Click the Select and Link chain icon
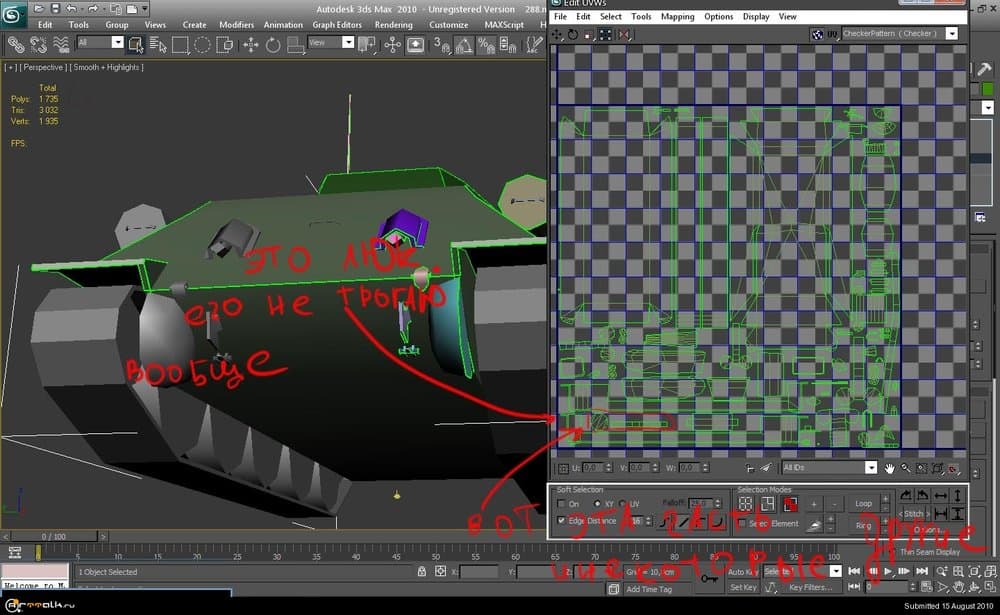 pyautogui.click(x=16, y=44)
